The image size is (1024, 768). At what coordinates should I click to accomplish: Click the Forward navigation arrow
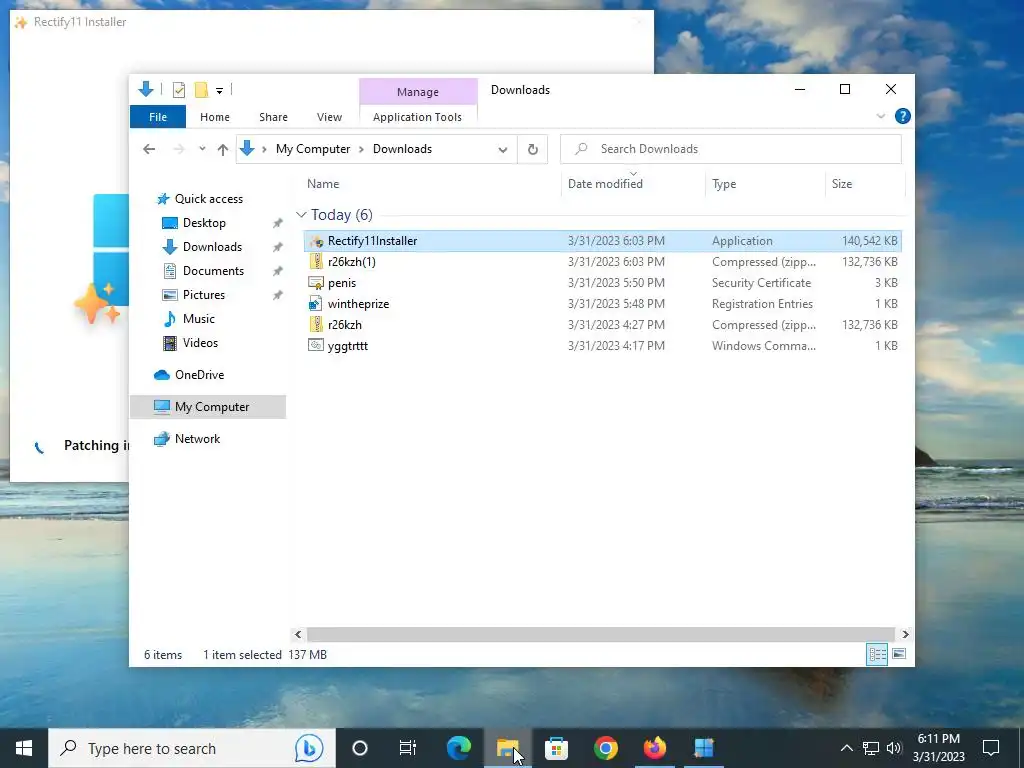pyautogui.click(x=179, y=149)
